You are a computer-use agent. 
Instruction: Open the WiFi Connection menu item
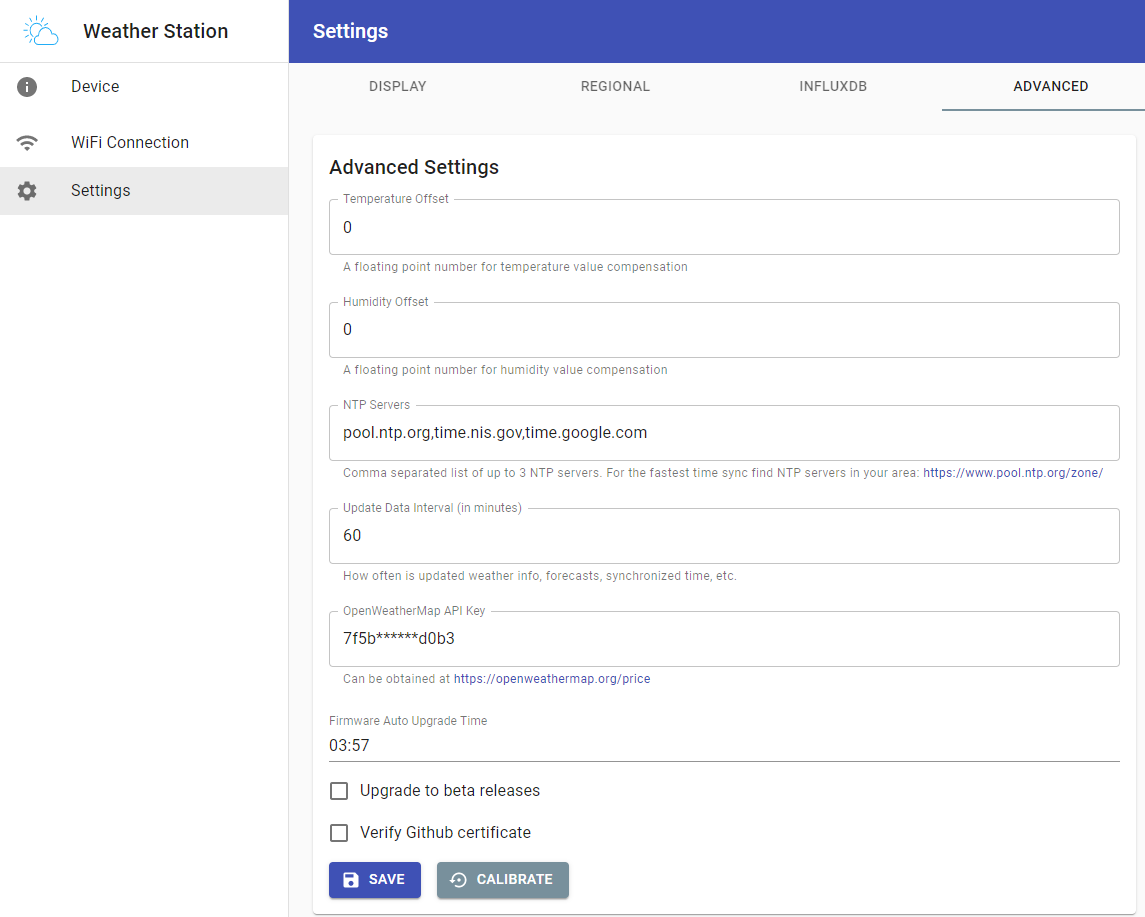[x=144, y=142]
